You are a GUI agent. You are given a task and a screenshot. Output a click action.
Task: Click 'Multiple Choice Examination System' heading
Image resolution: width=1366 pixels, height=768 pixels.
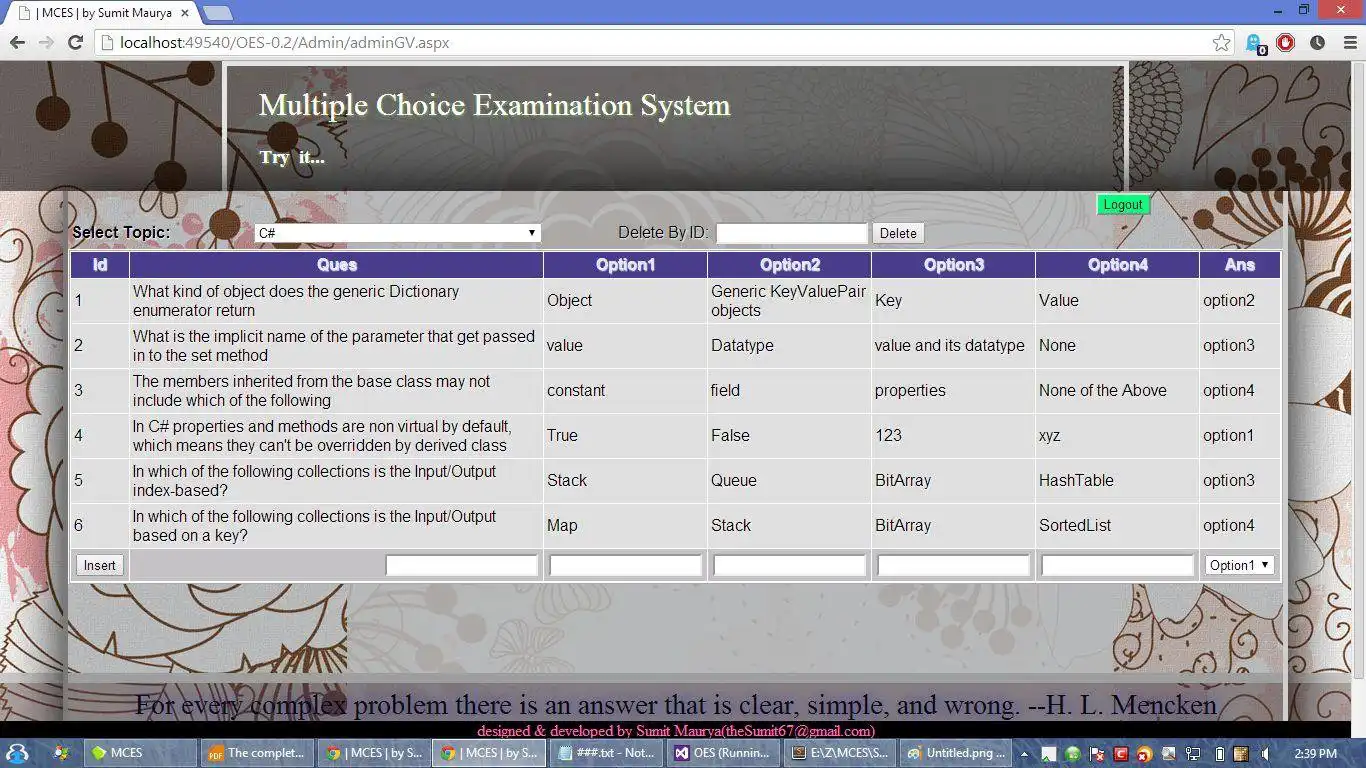coord(494,105)
